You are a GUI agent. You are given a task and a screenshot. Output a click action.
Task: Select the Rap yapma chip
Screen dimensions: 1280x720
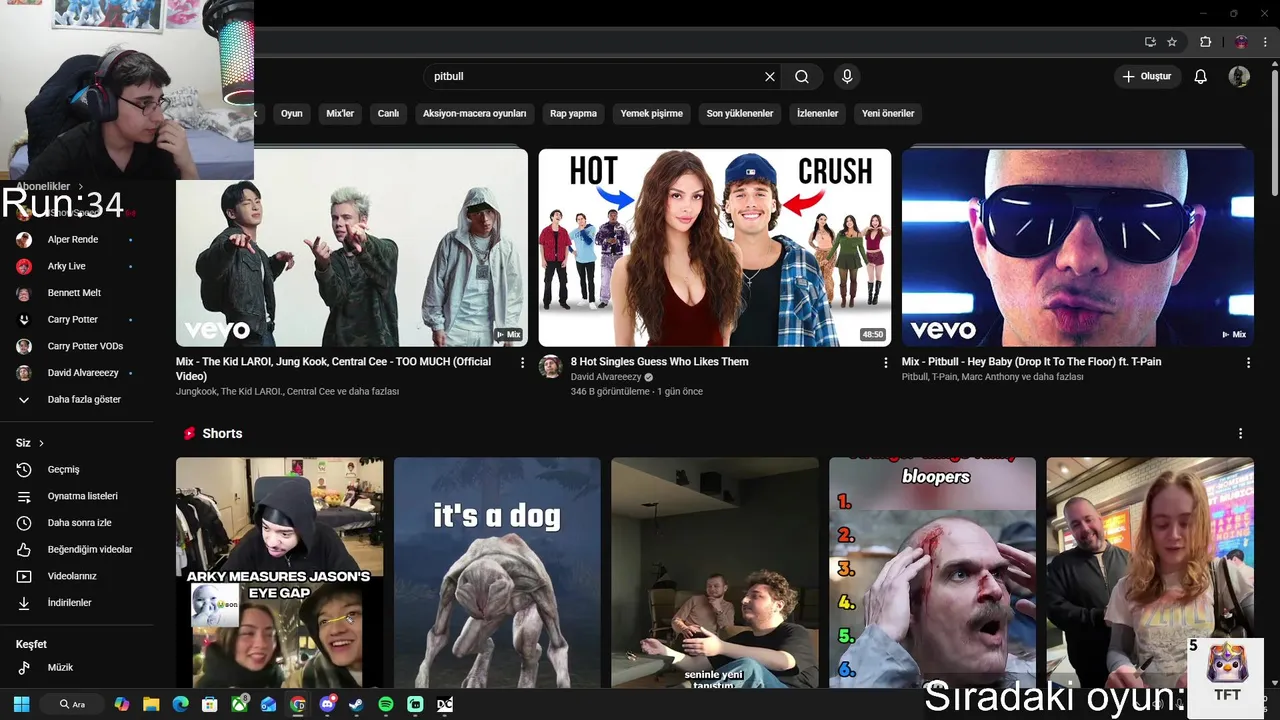(x=573, y=113)
